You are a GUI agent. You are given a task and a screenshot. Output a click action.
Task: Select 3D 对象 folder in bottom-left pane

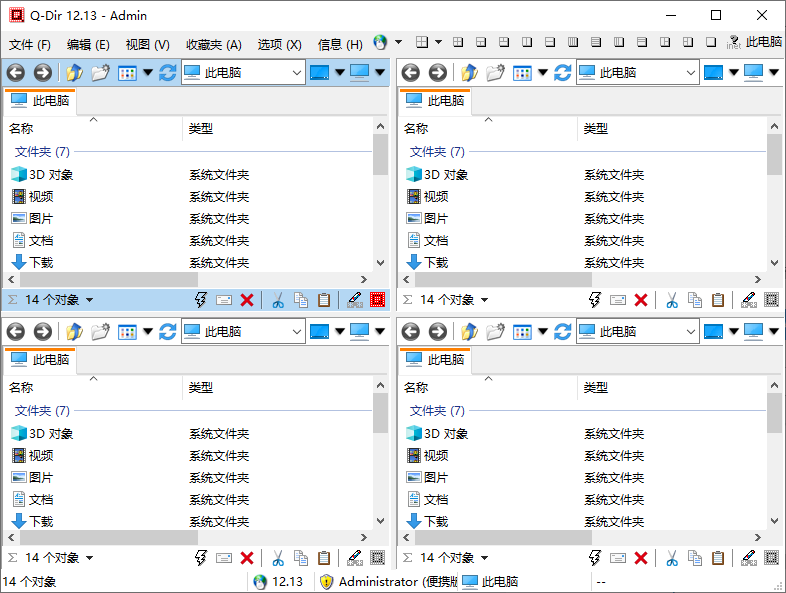point(50,433)
